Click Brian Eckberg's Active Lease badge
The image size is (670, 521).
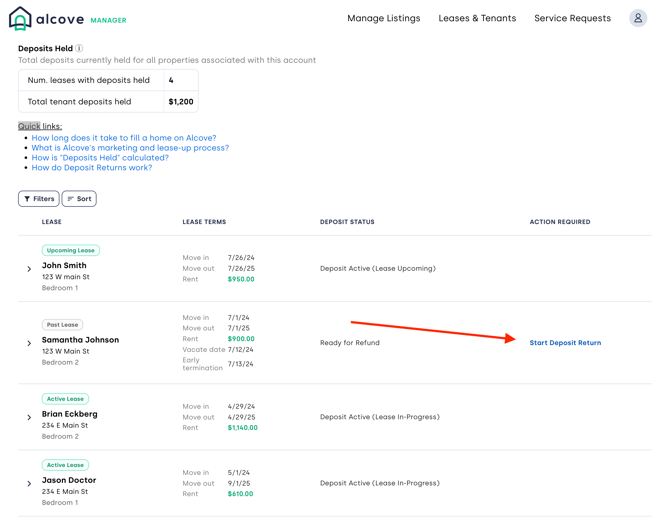click(65, 399)
